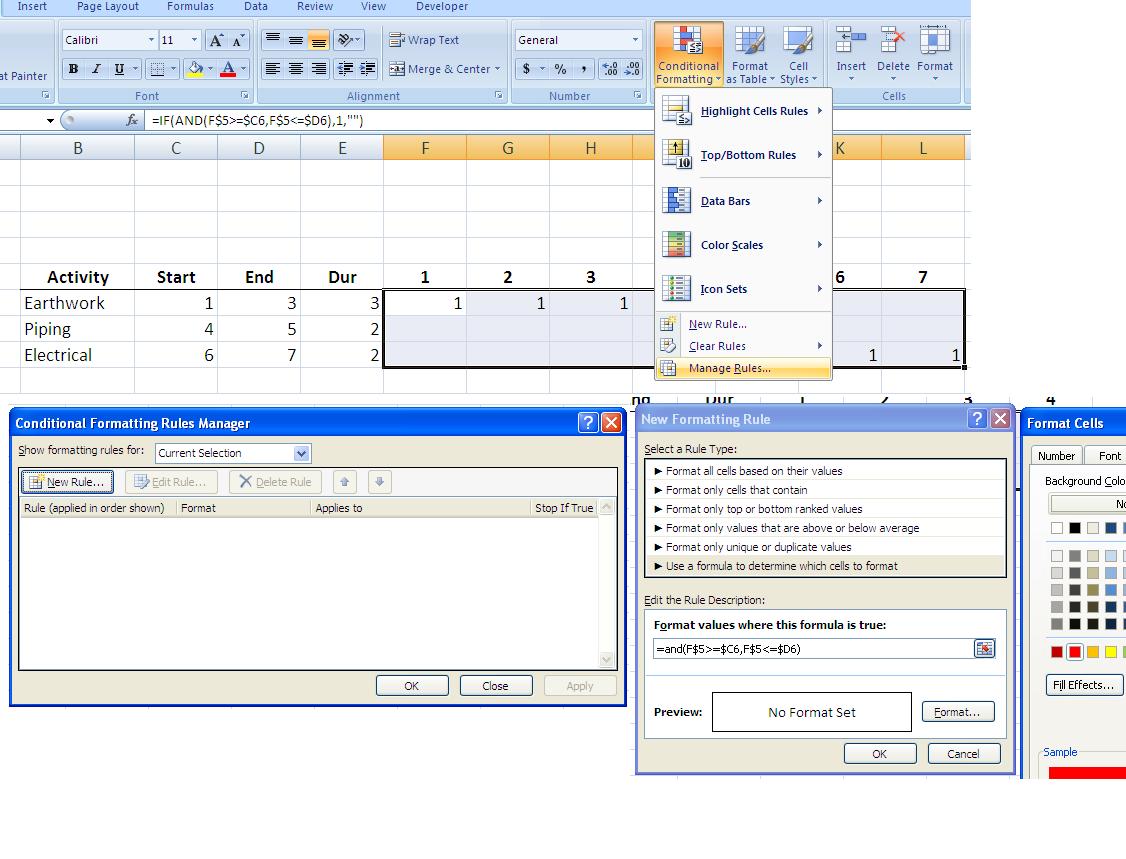This screenshot has width=1126, height=859.
Task: Click the Orientation text rotation icon
Action: point(346,40)
